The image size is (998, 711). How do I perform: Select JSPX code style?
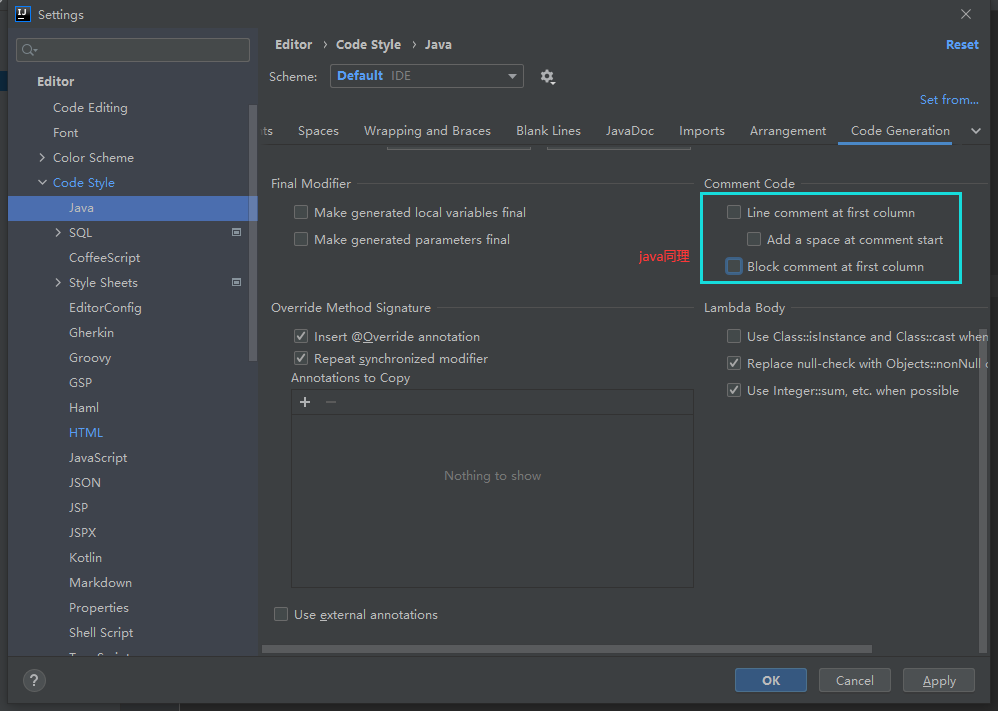tap(82, 532)
